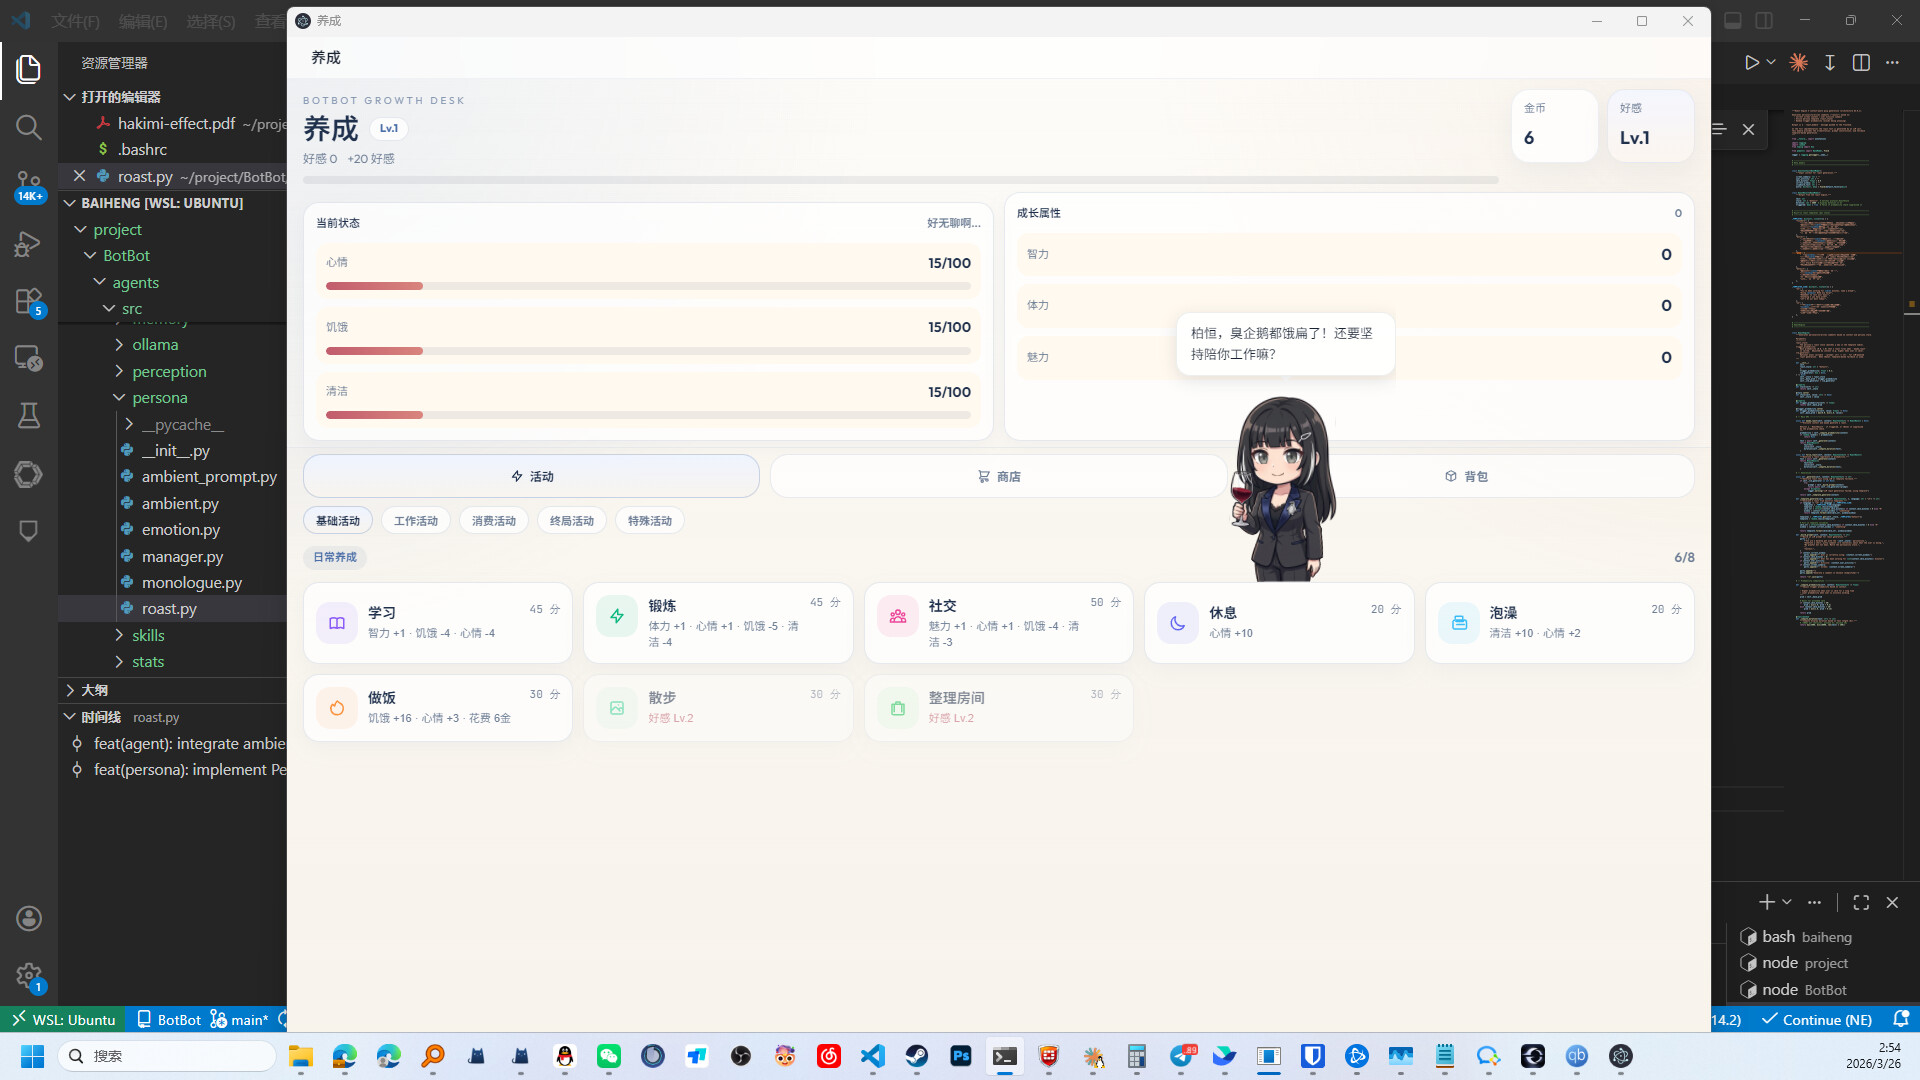This screenshot has width=1920, height=1080.
Task: Click the 做饭 cooking activity card
Action: [437, 707]
